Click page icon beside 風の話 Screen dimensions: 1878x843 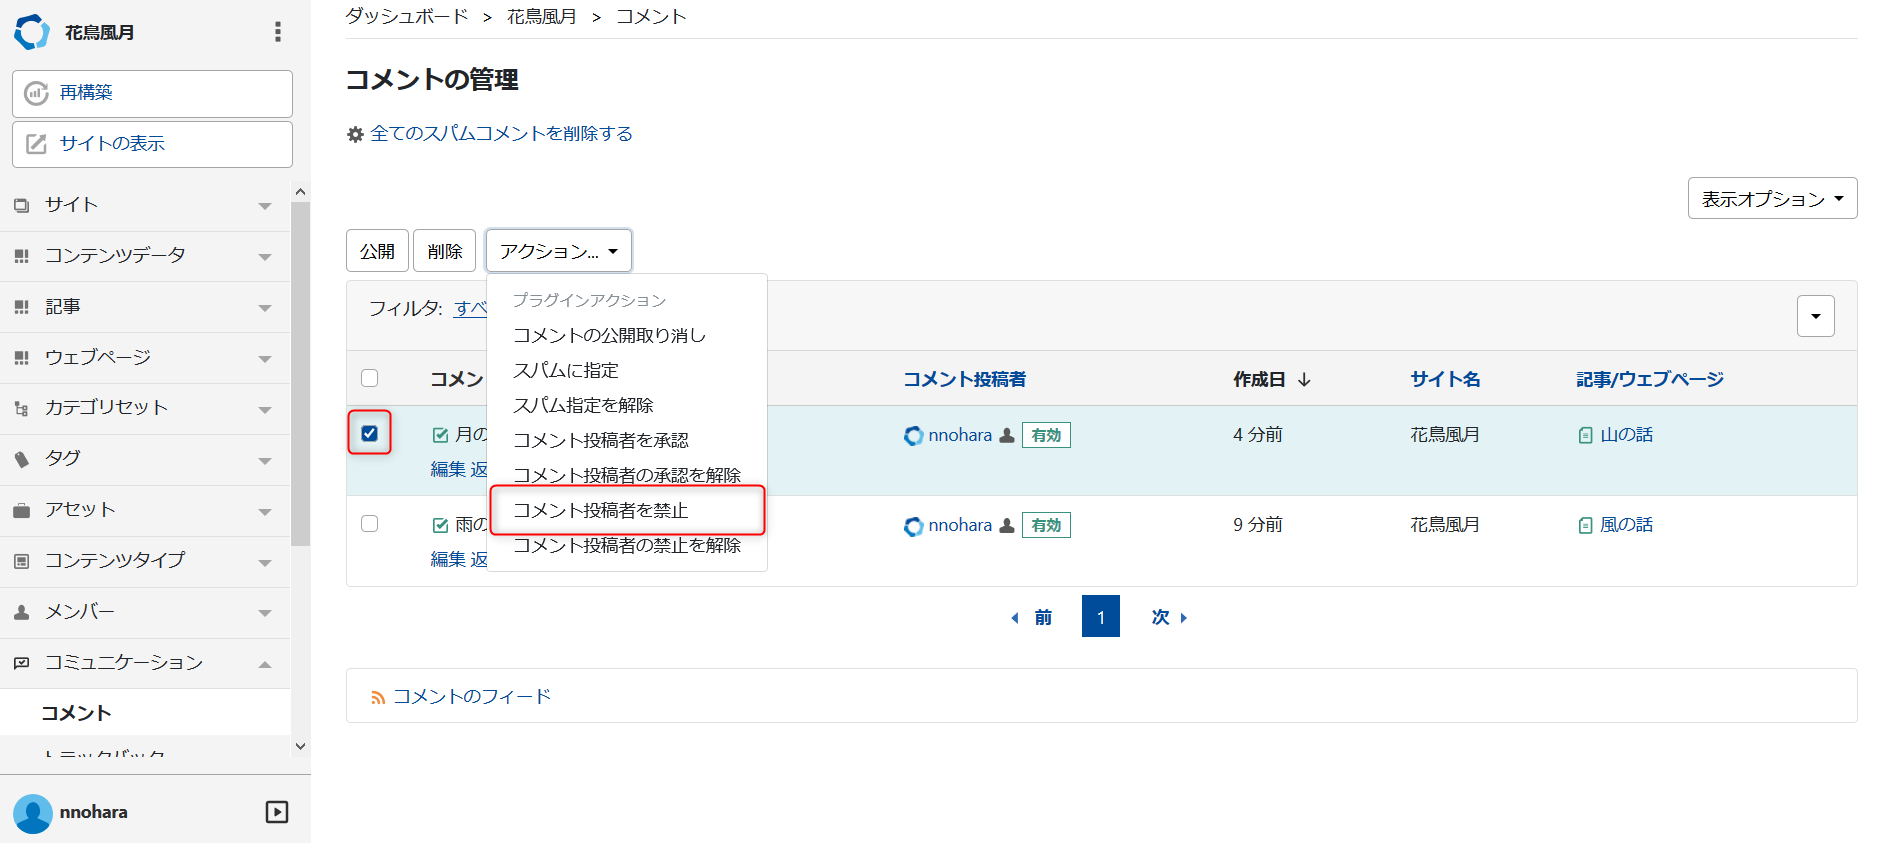click(x=1585, y=526)
